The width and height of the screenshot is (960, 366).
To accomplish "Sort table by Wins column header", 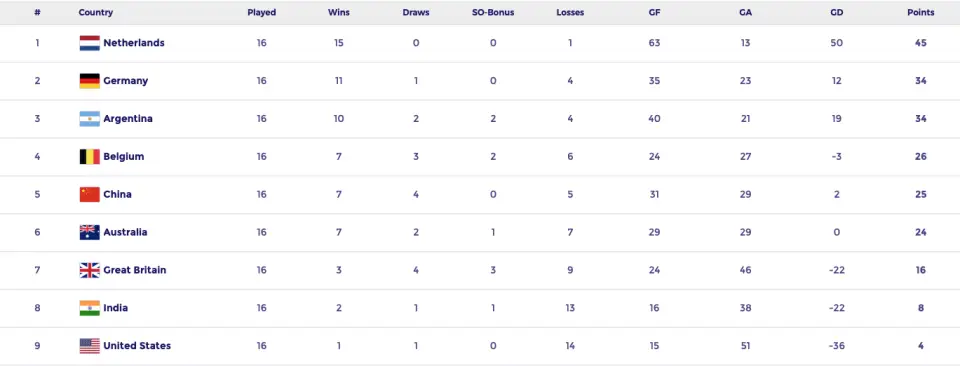I will pos(339,12).
